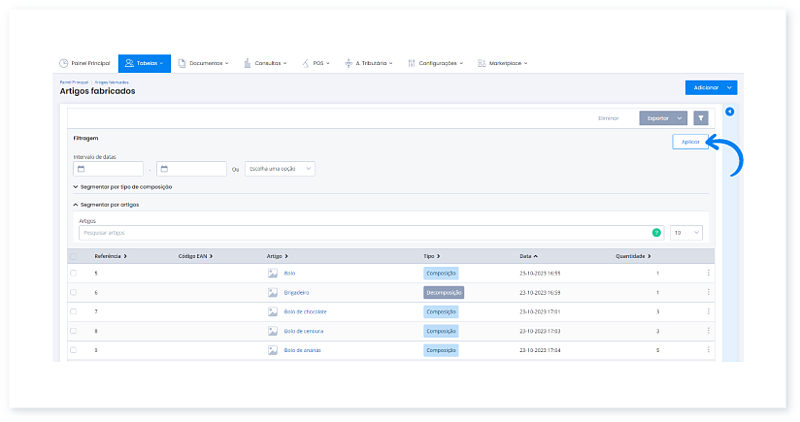Screen dimensions: 800x422
Task: Click the filter funnel icon
Action: [701, 118]
